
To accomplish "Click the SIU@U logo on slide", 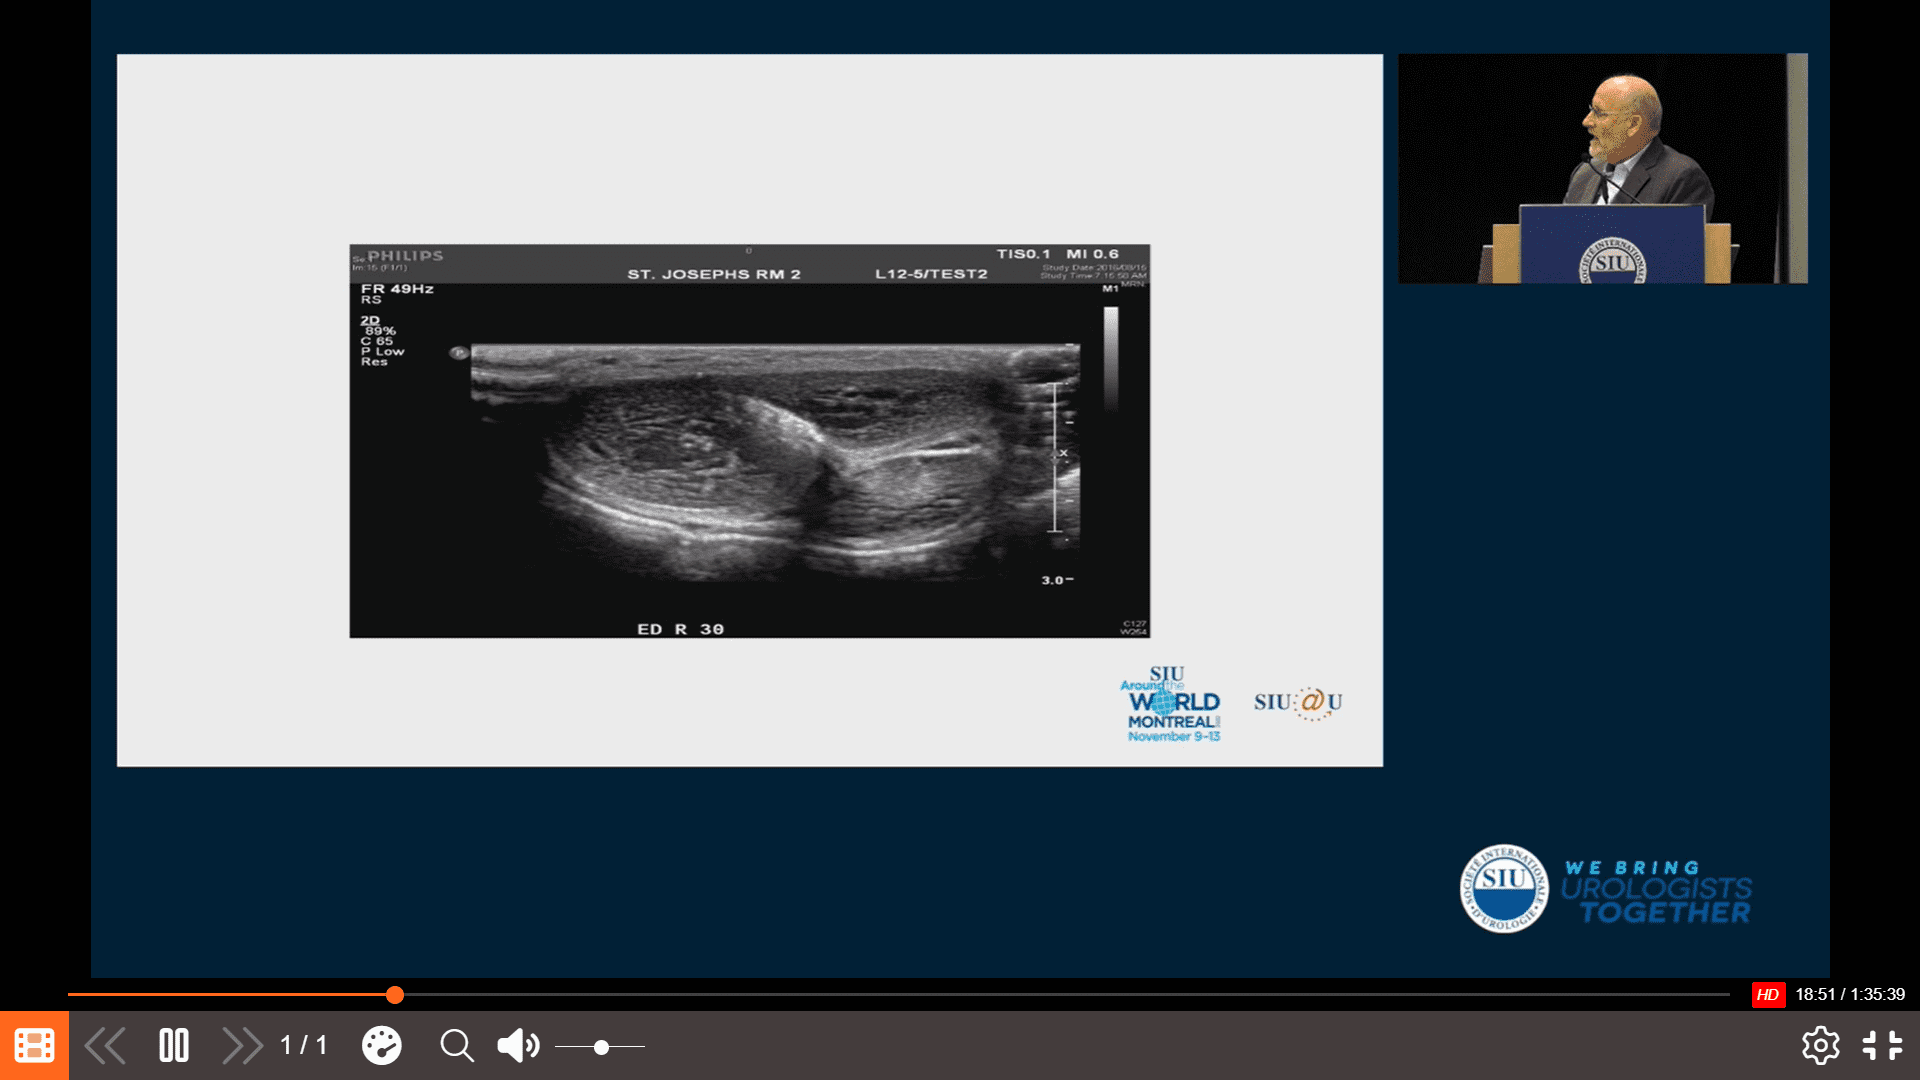I will click(x=1298, y=703).
